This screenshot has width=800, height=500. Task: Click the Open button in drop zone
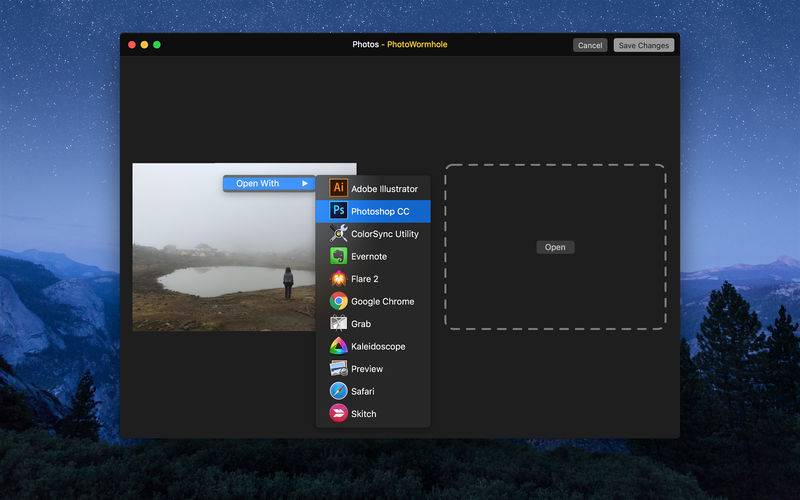point(555,247)
